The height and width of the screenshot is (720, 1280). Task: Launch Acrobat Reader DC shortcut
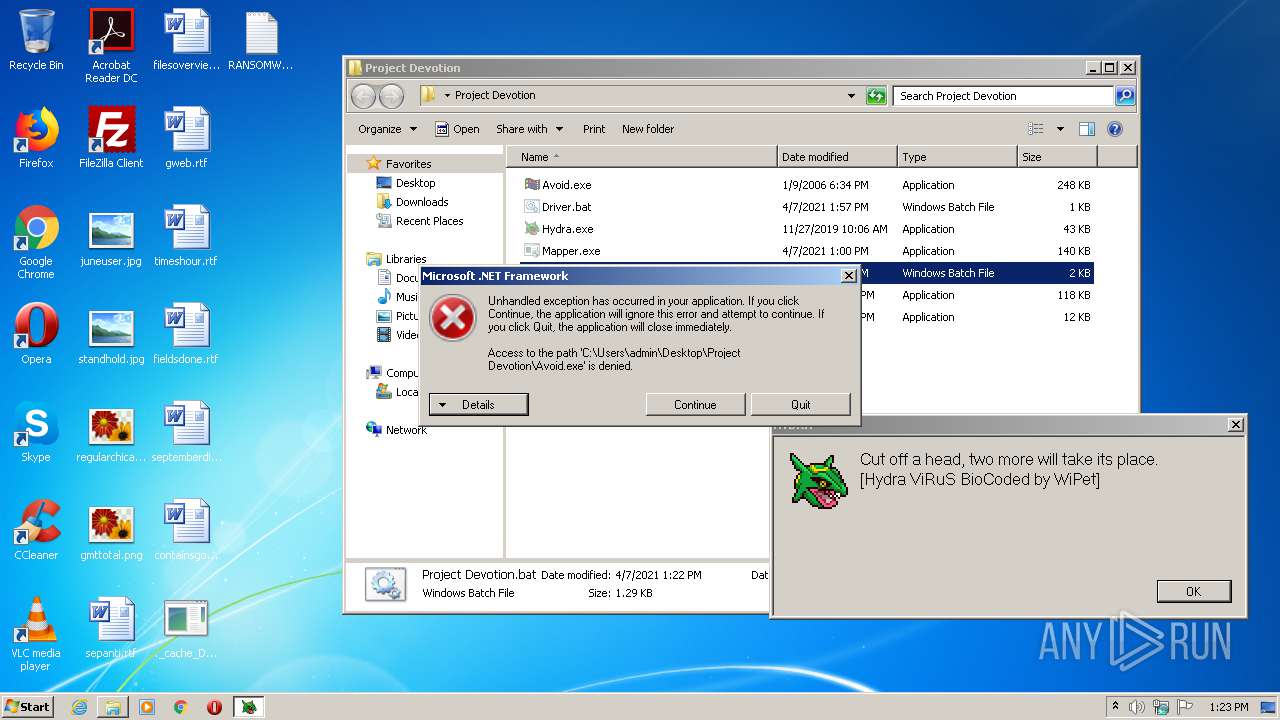pyautogui.click(x=111, y=46)
